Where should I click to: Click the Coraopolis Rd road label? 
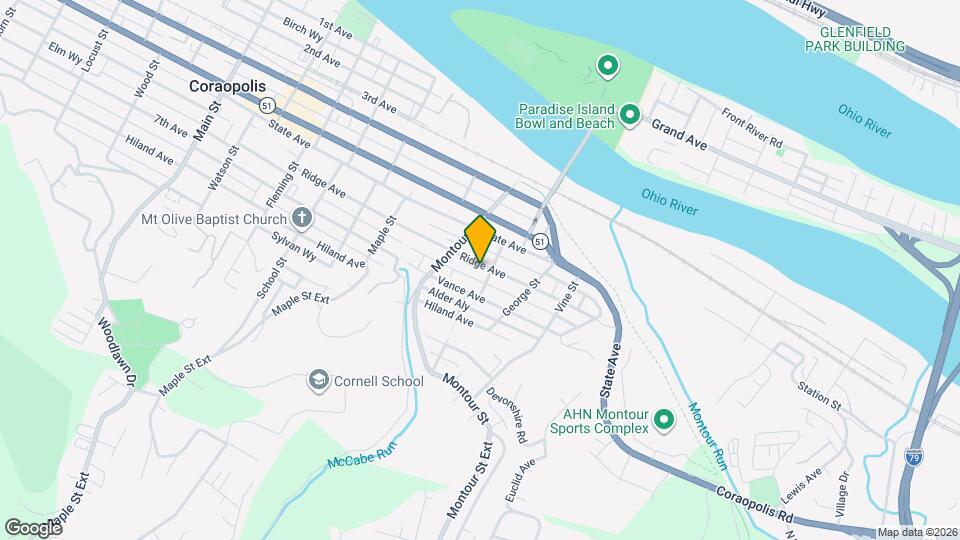(754, 504)
